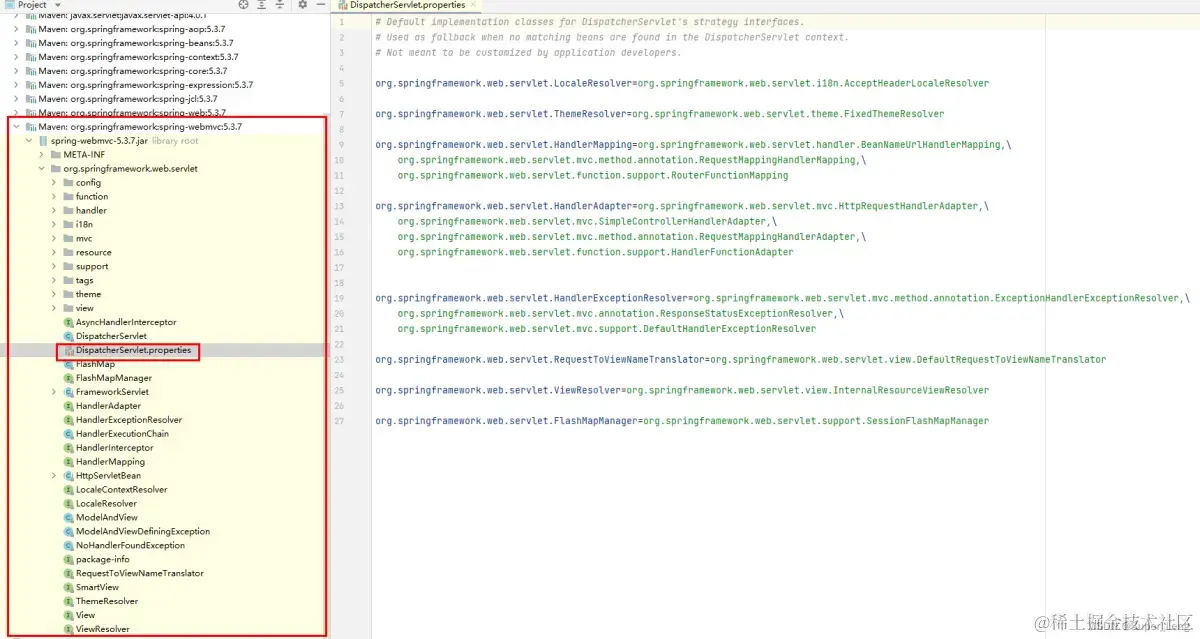This screenshot has width=1200, height=639.
Task: Click the HandlerFunctionAdapter line in editor
Action: pyautogui.click(x=595, y=252)
